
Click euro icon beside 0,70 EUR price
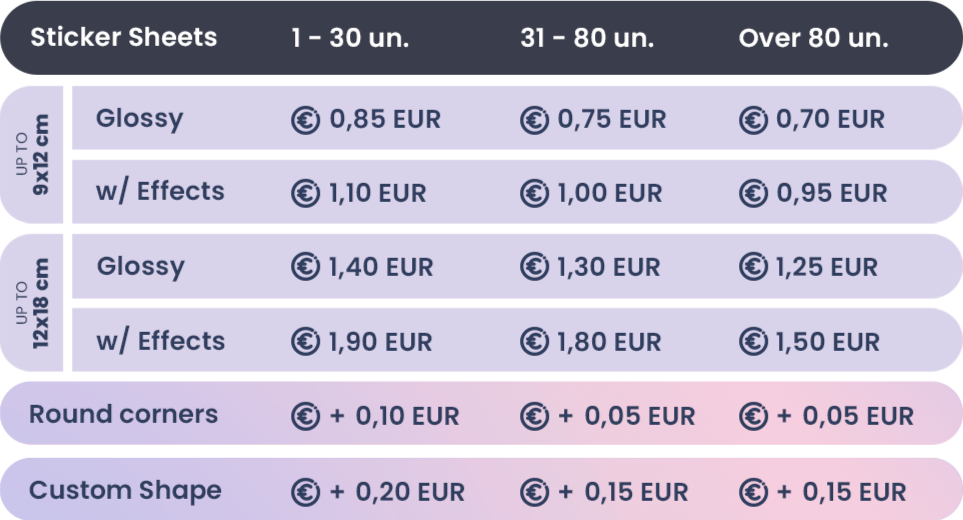tap(753, 120)
